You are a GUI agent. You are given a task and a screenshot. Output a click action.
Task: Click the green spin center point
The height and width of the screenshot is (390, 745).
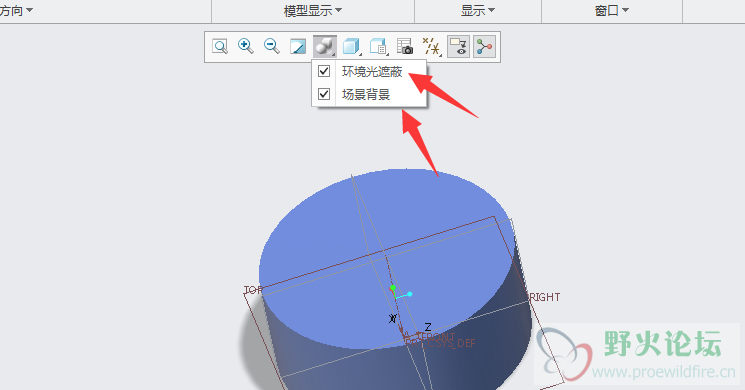(392, 288)
